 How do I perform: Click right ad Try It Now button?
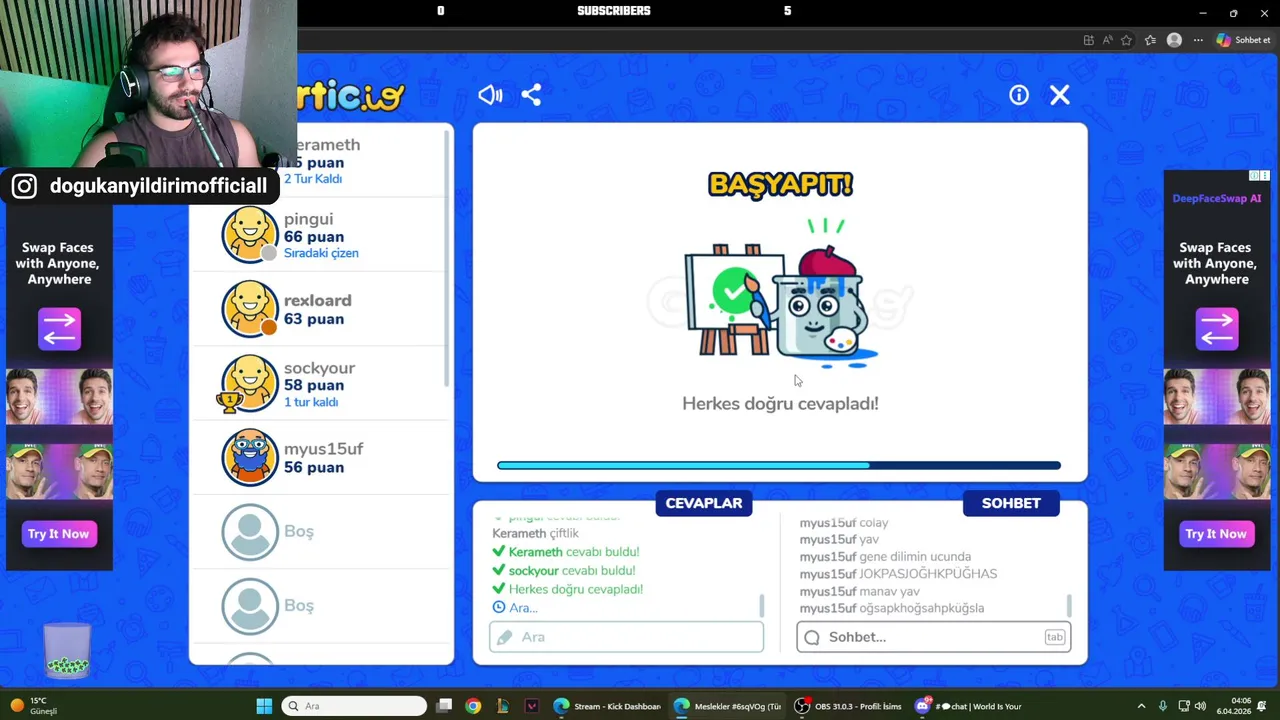(1216, 534)
